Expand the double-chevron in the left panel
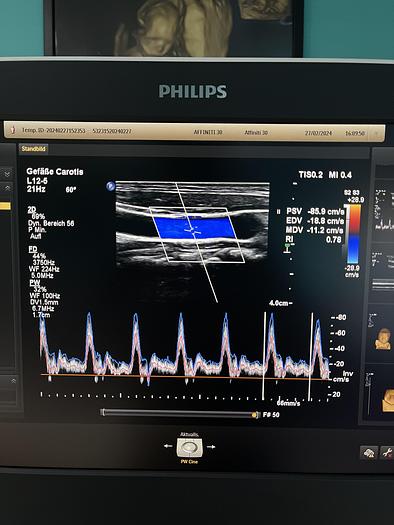The height and width of the screenshot is (525, 394). pos(7,174)
